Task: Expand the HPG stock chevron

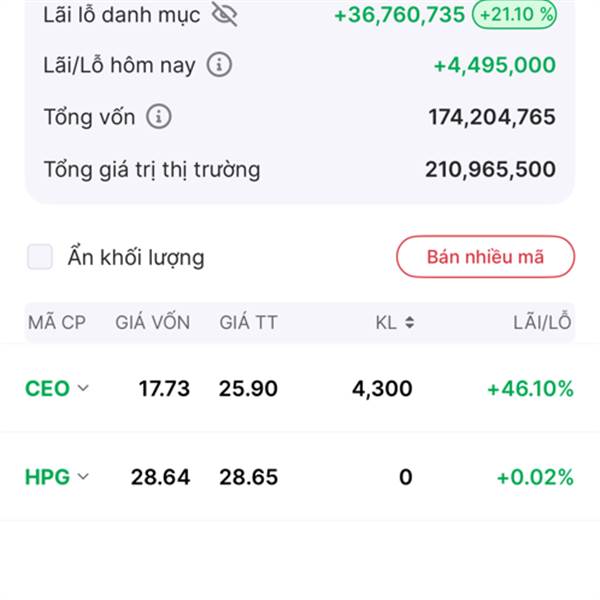Action: coord(83,476)
